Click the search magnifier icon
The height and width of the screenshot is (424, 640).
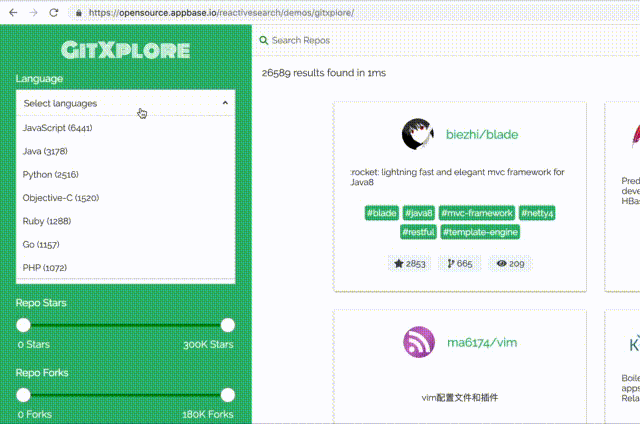click(x=264, y=40)
